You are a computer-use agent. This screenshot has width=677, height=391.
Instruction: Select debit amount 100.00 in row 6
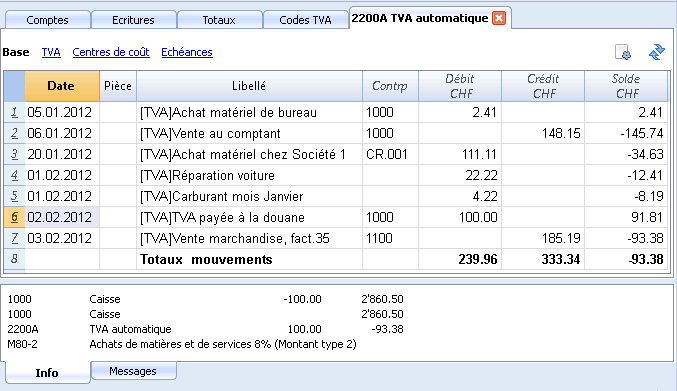(x=460, y=217)
